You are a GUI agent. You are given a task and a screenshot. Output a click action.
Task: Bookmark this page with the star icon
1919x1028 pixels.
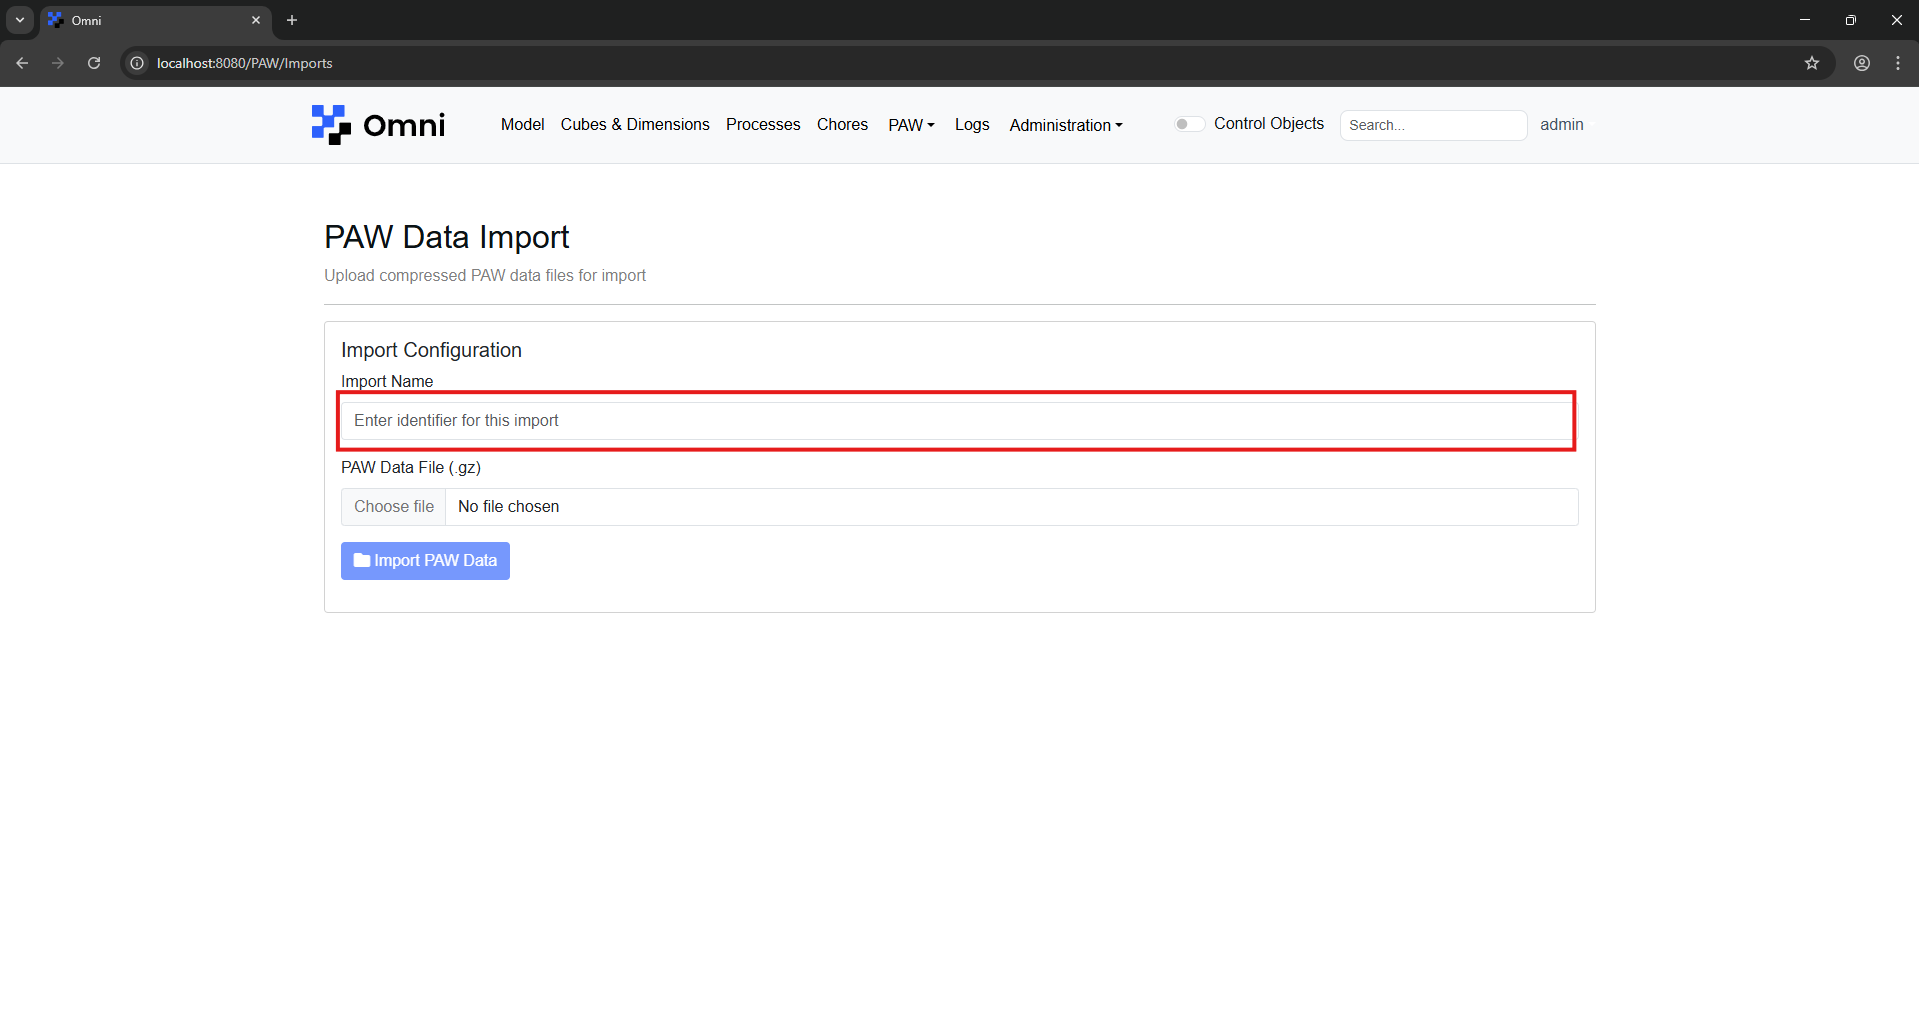[x=1812, y=63]
